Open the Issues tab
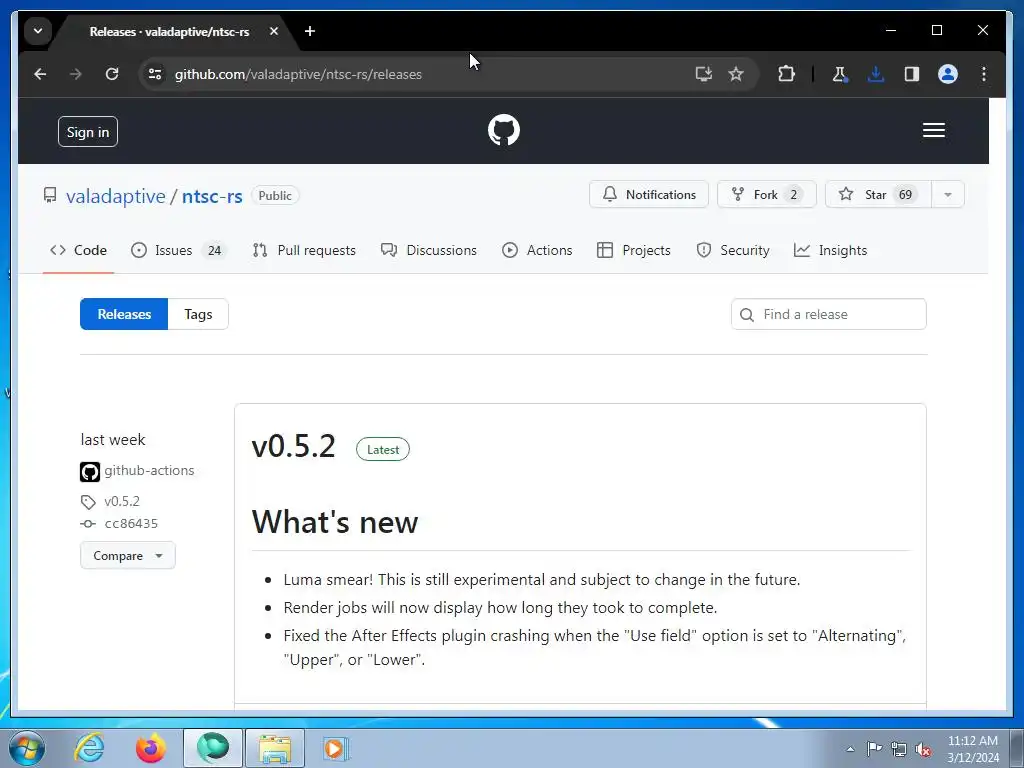The image size is (1024, 768). [179, 251]
